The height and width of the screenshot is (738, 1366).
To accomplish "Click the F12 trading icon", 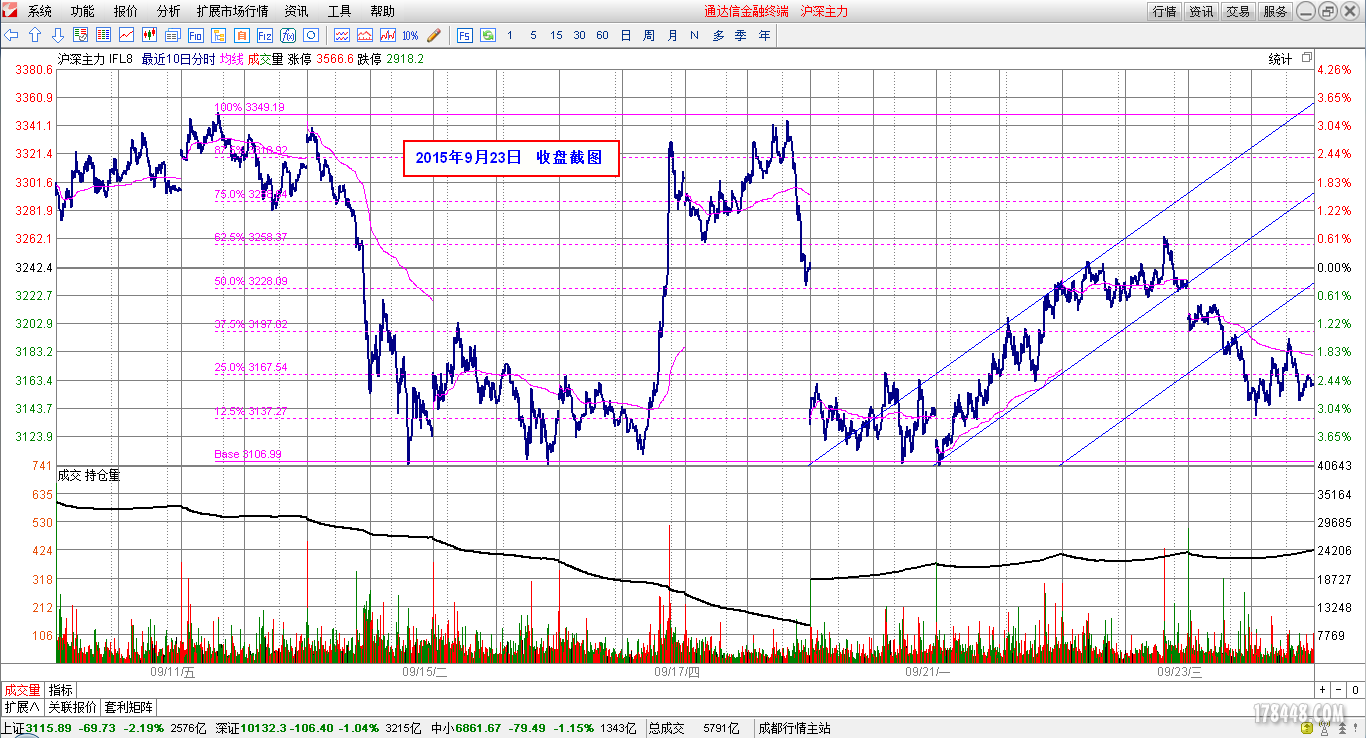I will (x=265, y=35).
